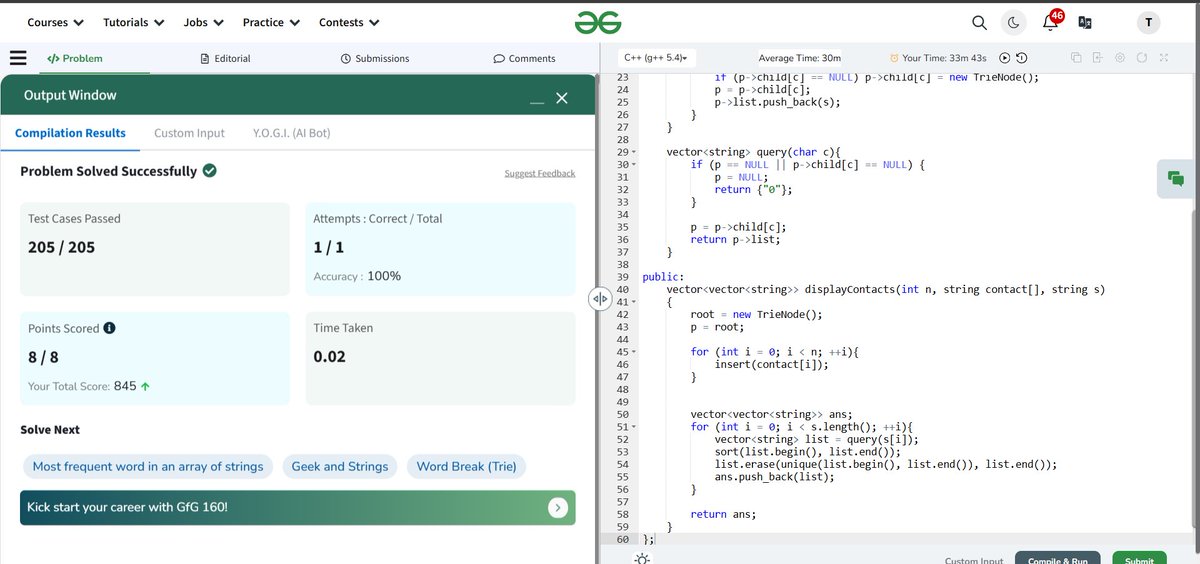Reset the timer history icon
The height and width of the screenshot is (564, 1200).
(x=1021, y=58)
